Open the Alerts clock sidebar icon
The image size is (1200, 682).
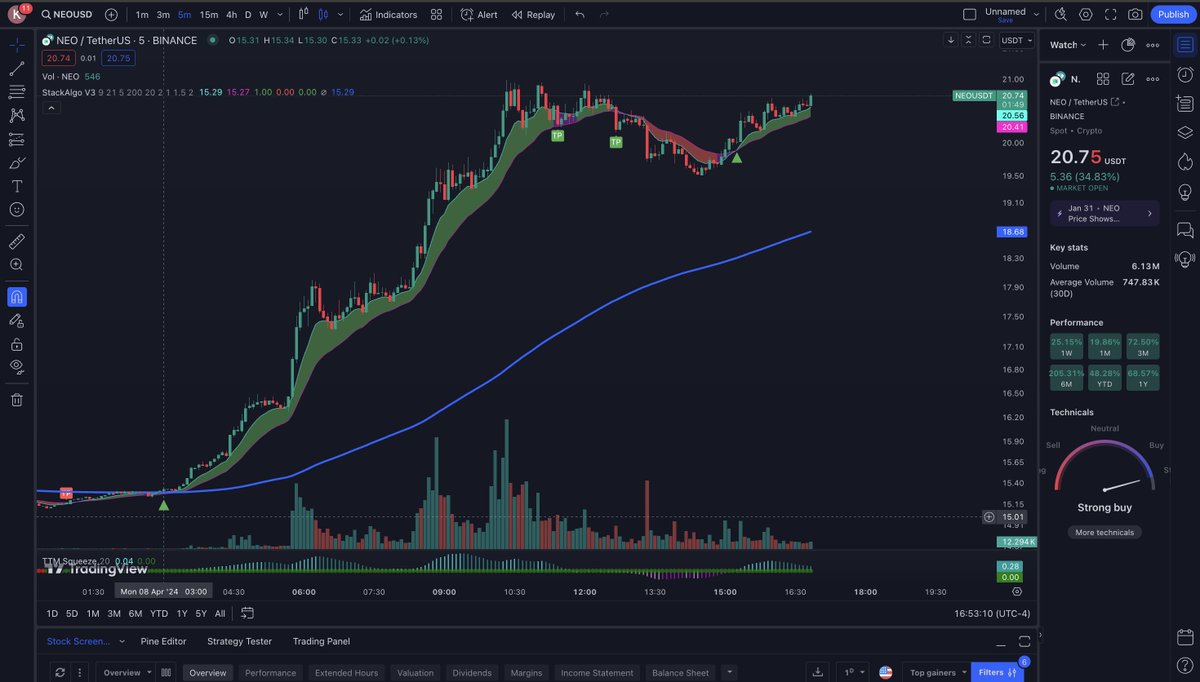tap(1185, 75)
